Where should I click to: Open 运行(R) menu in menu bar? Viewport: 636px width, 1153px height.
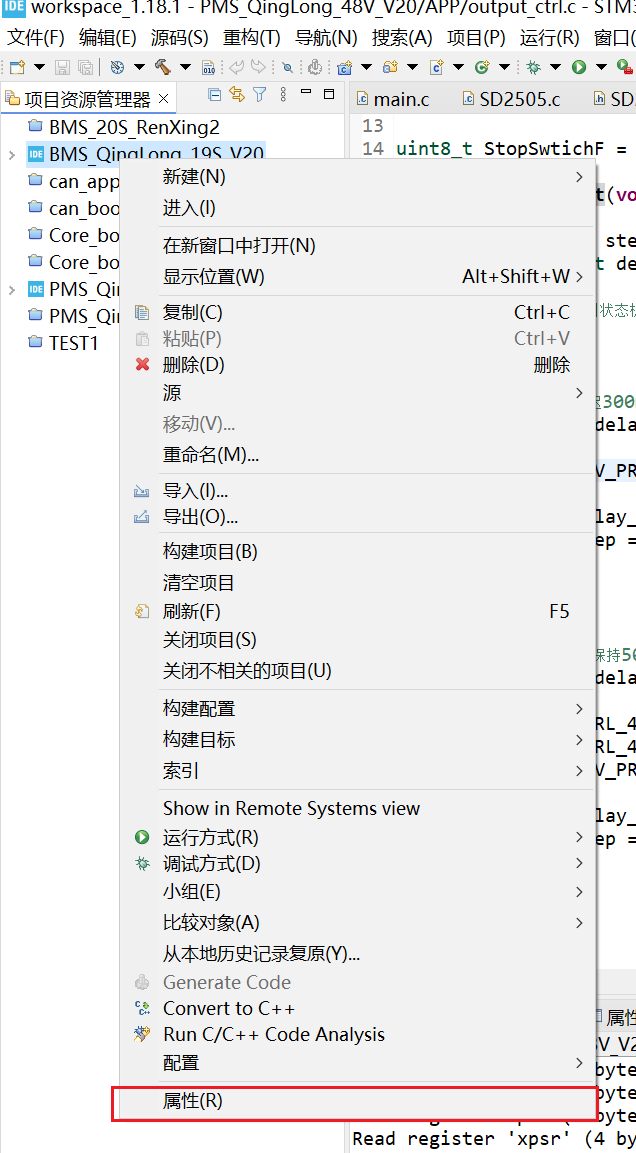pyautogui.click(x=550, y=38)
